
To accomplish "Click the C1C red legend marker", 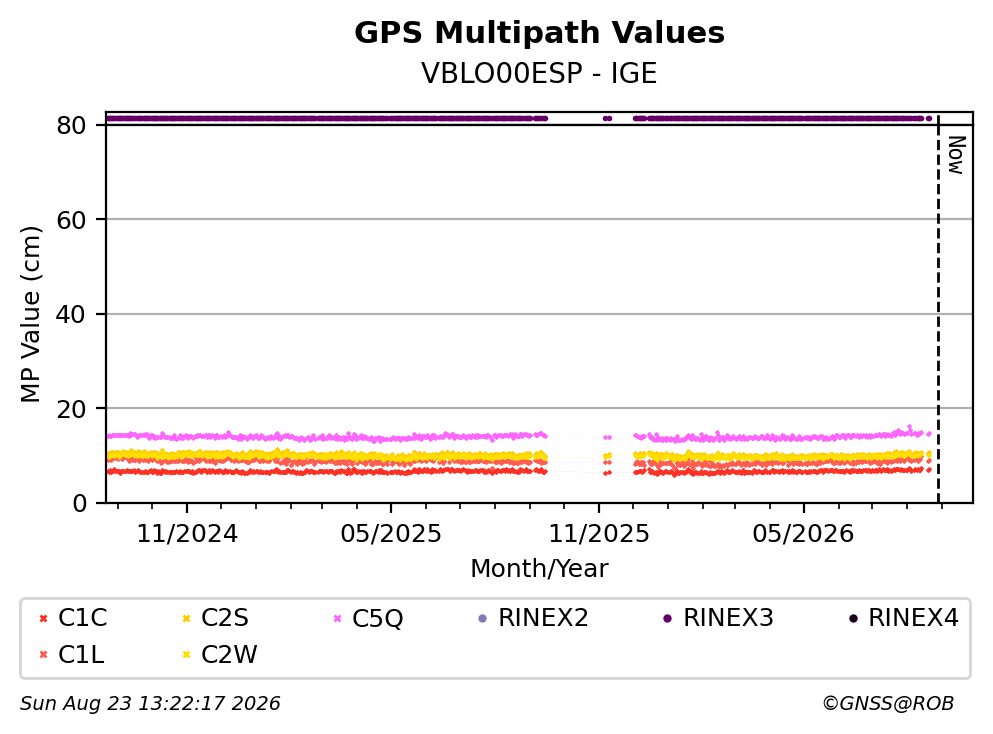I will [x=43, y=619].
